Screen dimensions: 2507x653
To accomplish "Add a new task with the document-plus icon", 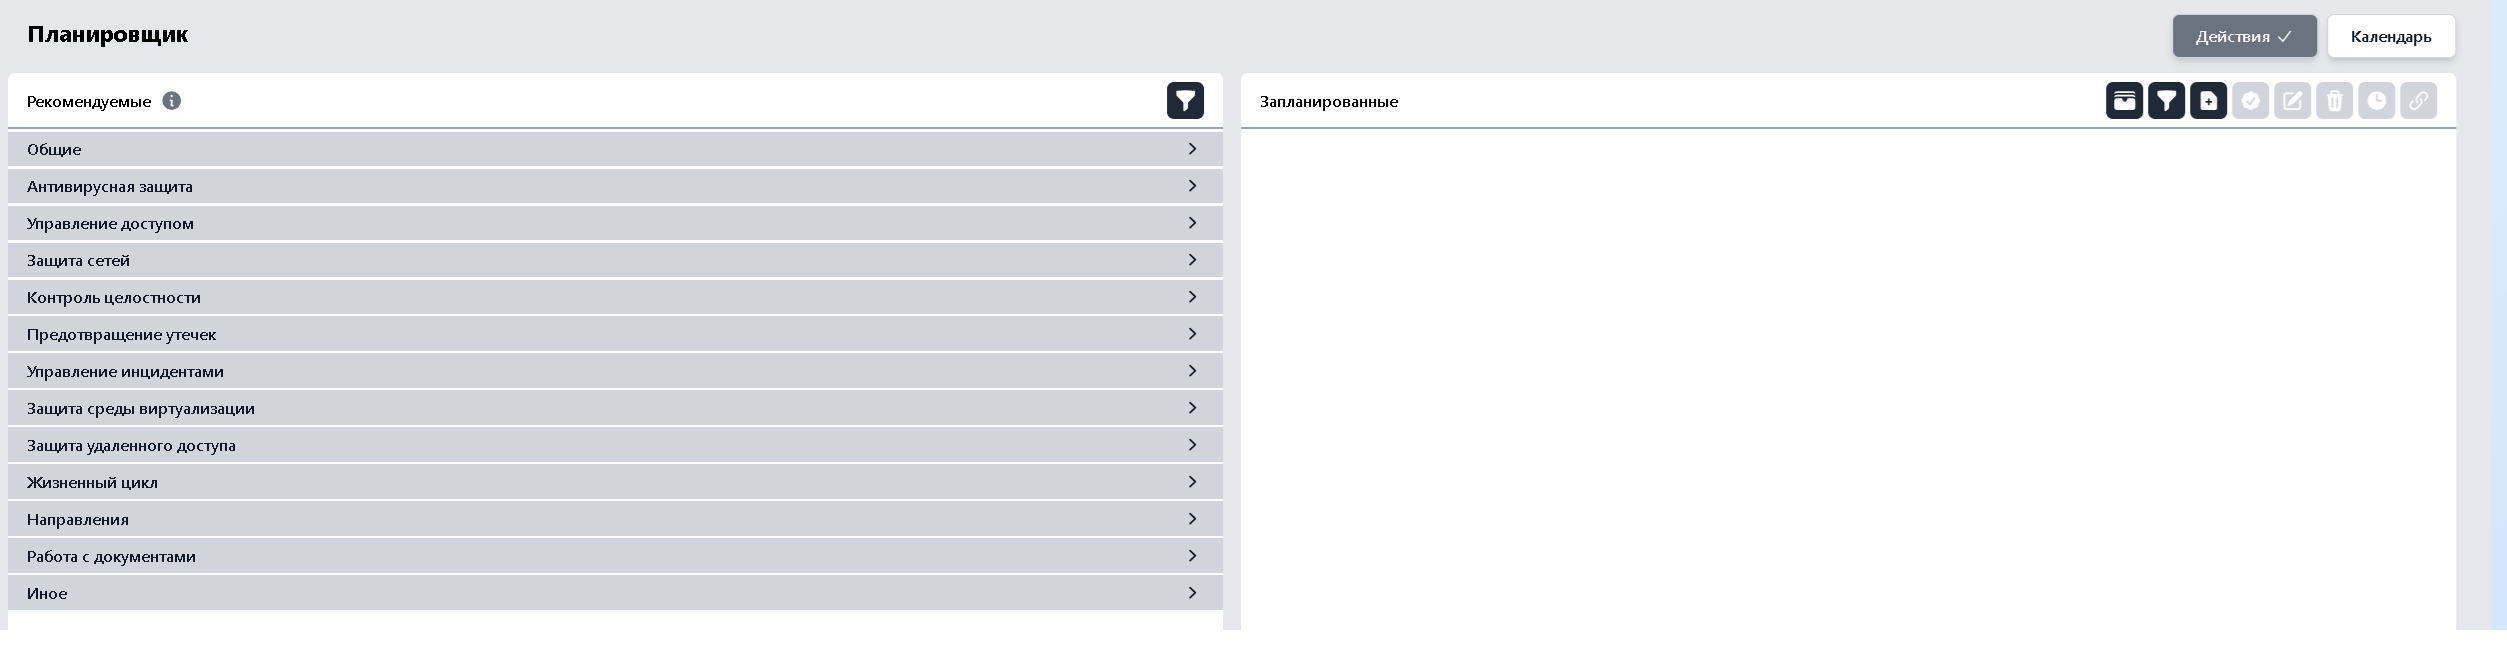I will [x=2208, y=101].
